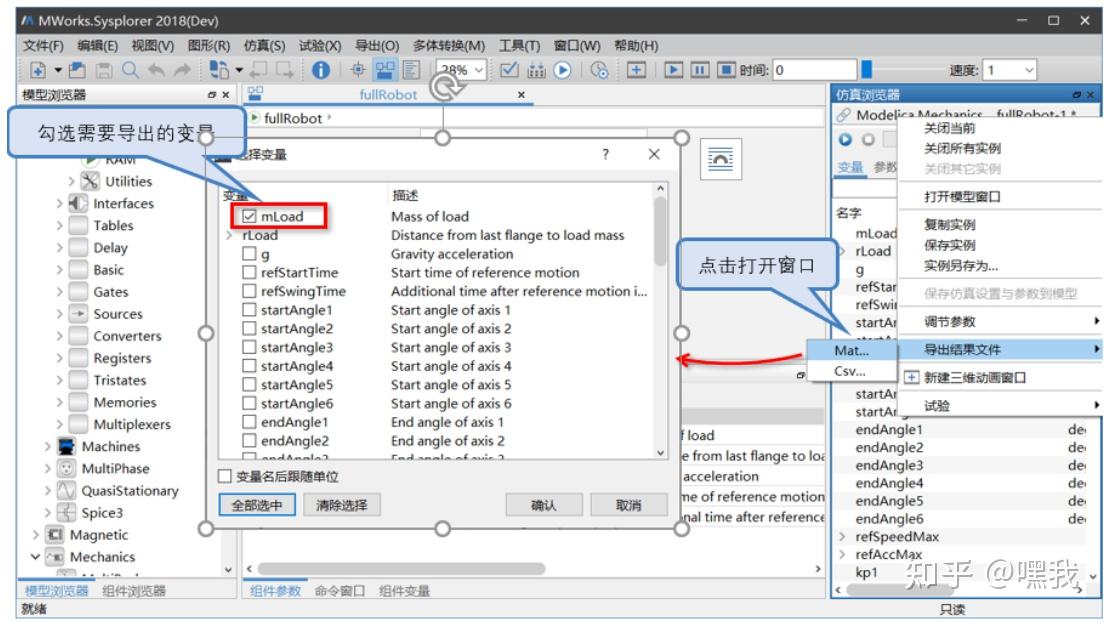Viewport: 1108px width, 622px height.
Task: Click the 全部选中 button
Action: click(x=257, y=505)
